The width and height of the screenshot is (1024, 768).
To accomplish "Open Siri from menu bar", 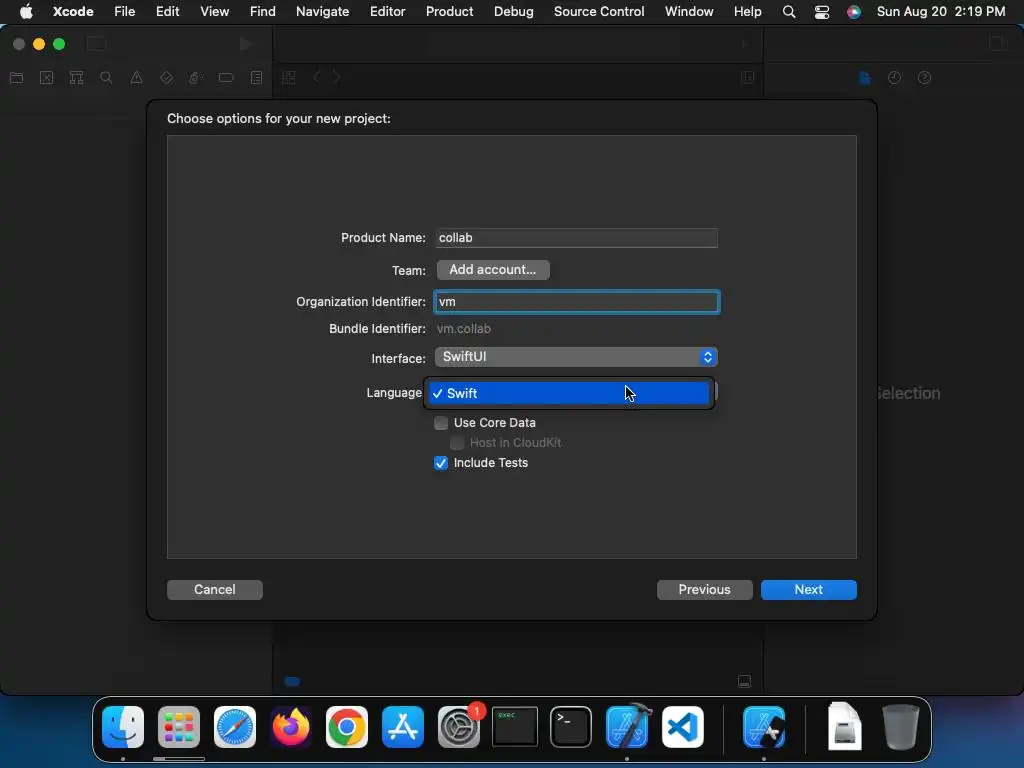I will tap(854, 12).
